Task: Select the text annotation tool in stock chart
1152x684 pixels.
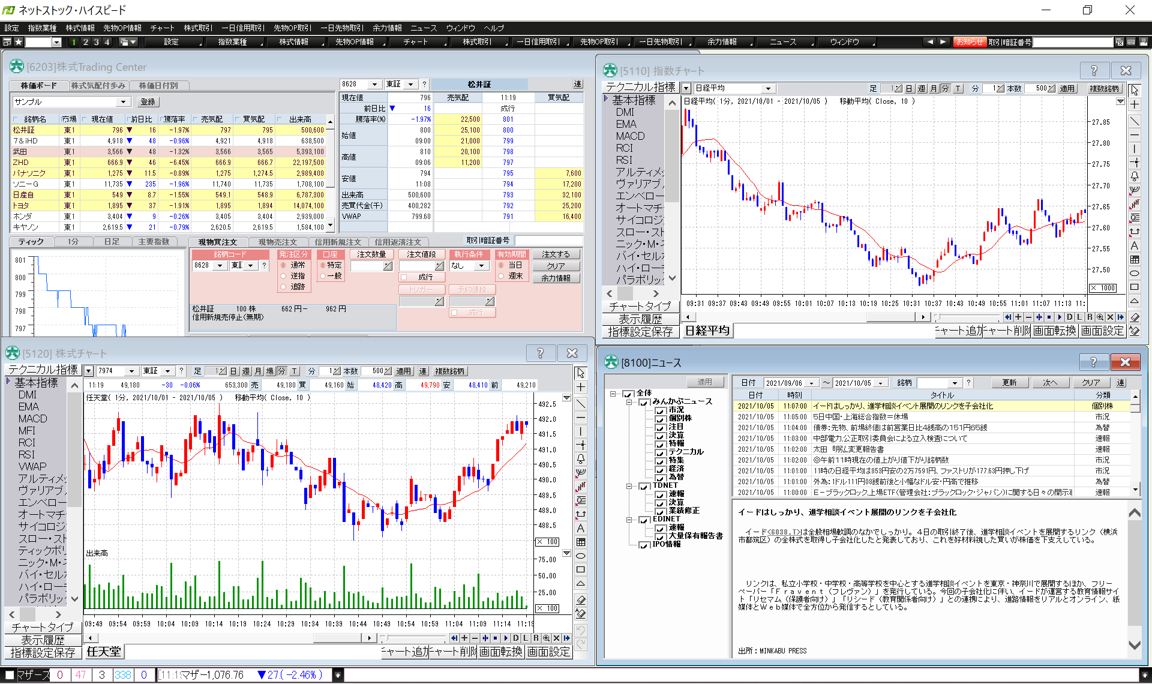Action: tap(581, 528)
